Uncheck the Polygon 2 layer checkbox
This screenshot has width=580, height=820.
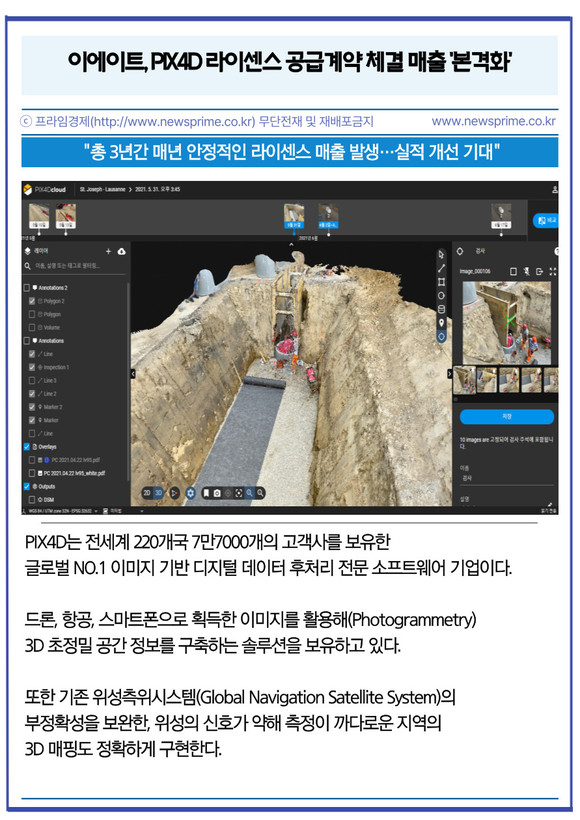[x=32, y=301]
